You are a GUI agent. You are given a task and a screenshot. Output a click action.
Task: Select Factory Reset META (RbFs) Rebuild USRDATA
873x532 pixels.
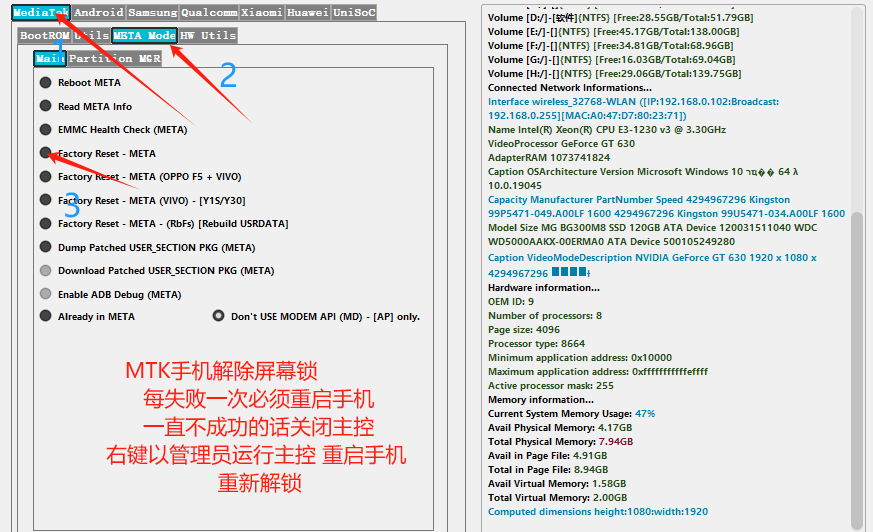pyautogui.click(x=46, y=224)
